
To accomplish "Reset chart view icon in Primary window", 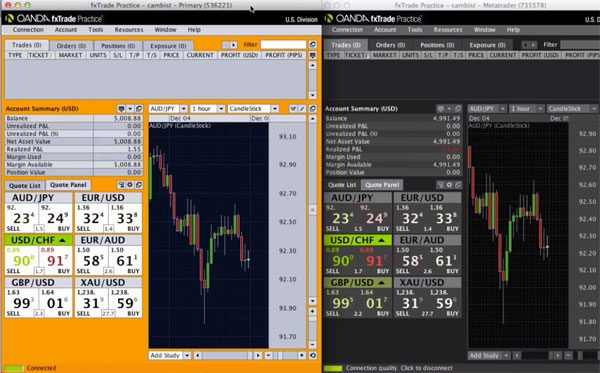I will (313, 355).
